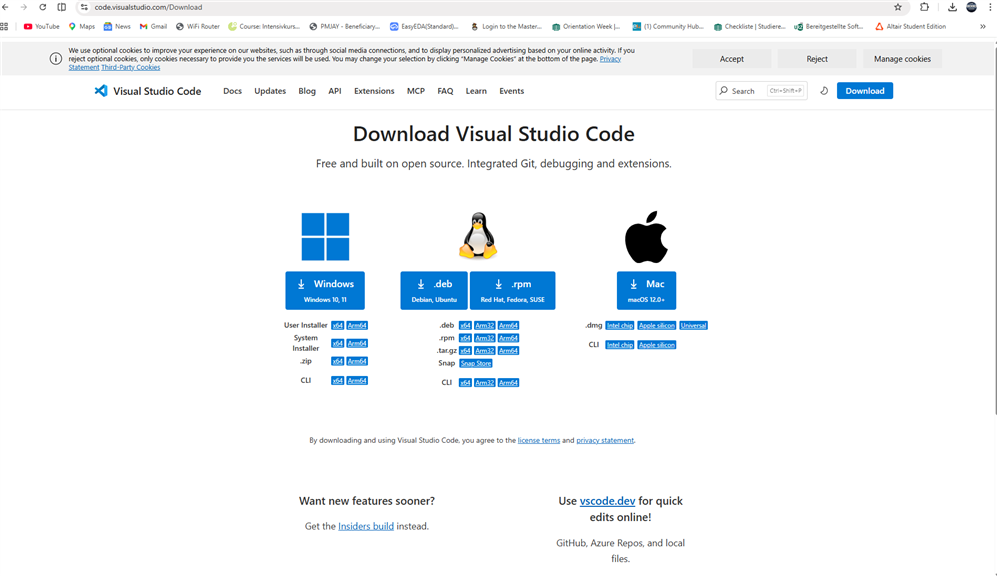
Task: Download the .deb Debian, Ubuntu package
Action: click(x=434, y=291)
